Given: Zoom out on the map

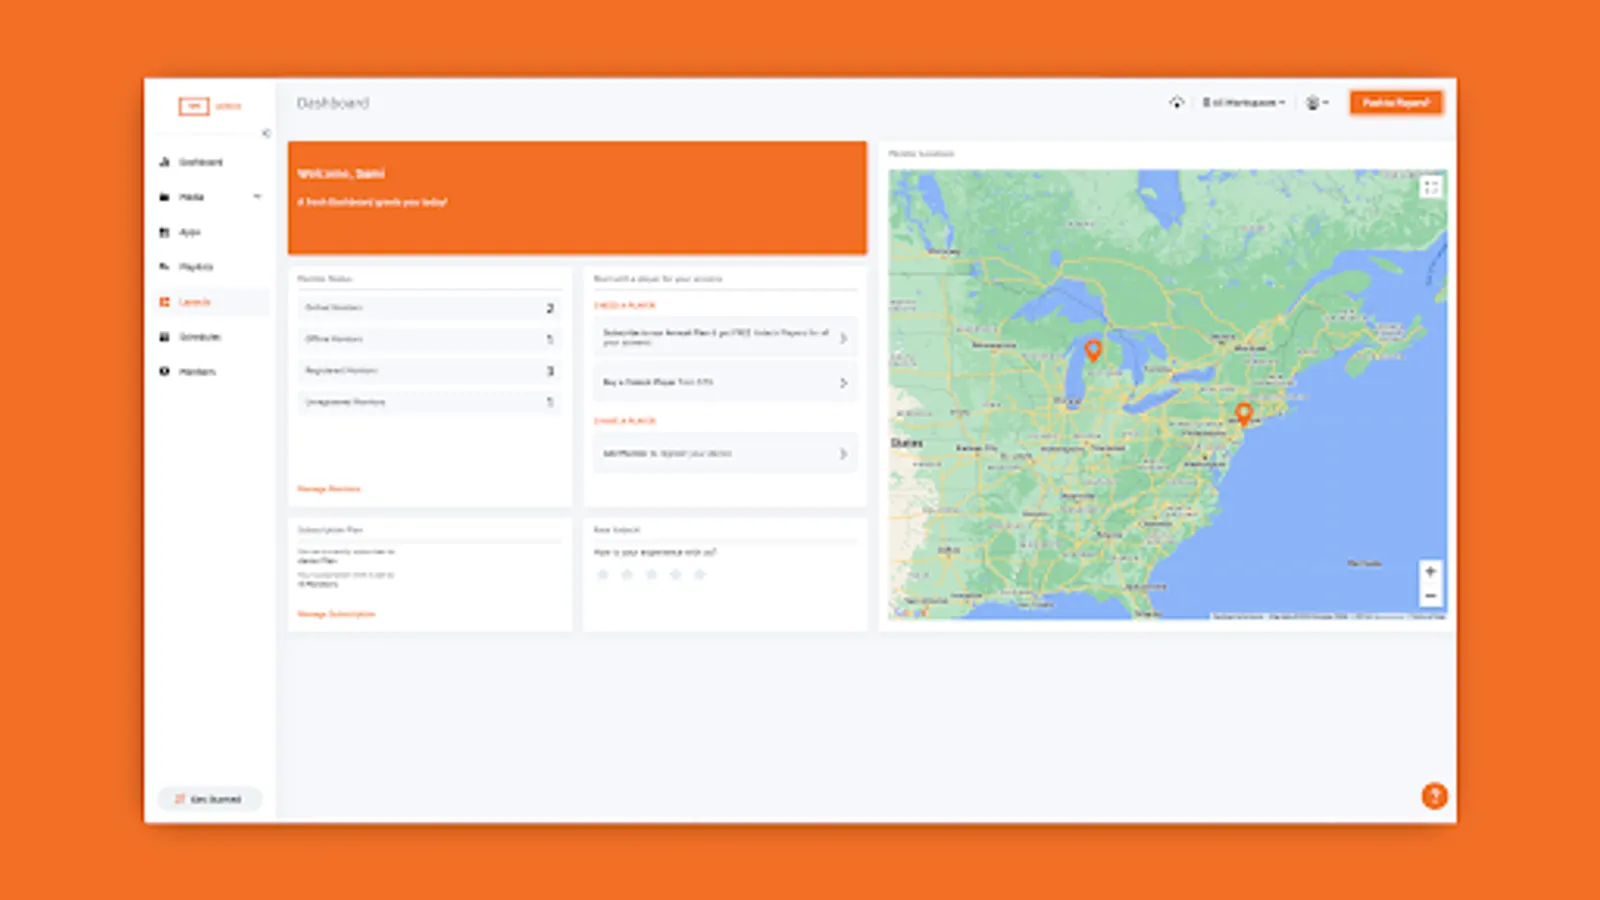Looking at the screenshot, I should (x=1430, y=596).
